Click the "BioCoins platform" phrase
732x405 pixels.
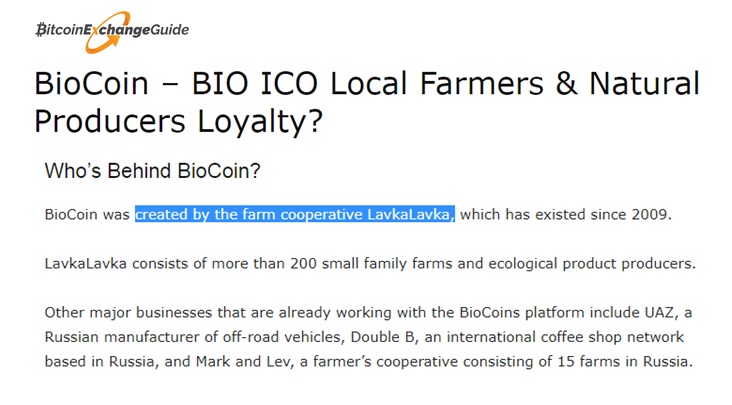click(x=522, y=313)
